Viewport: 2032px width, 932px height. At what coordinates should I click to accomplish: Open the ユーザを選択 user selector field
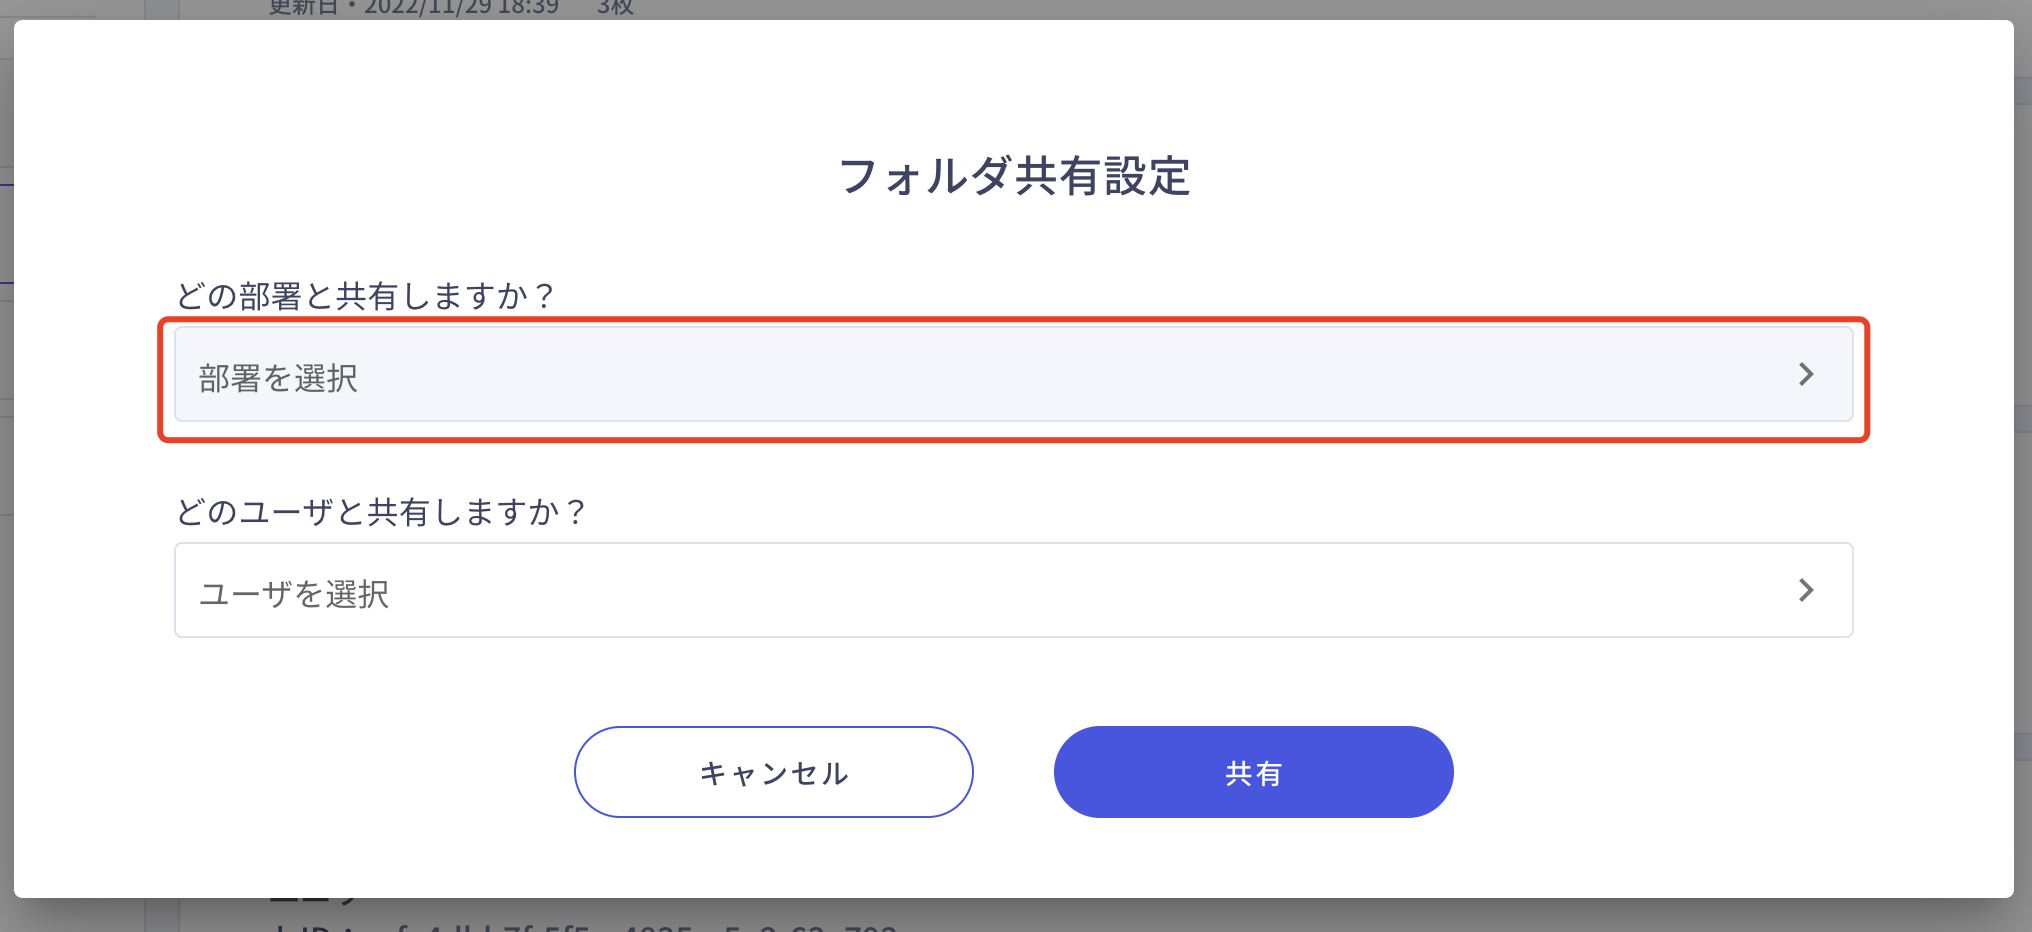click(x=1013, y=590)
